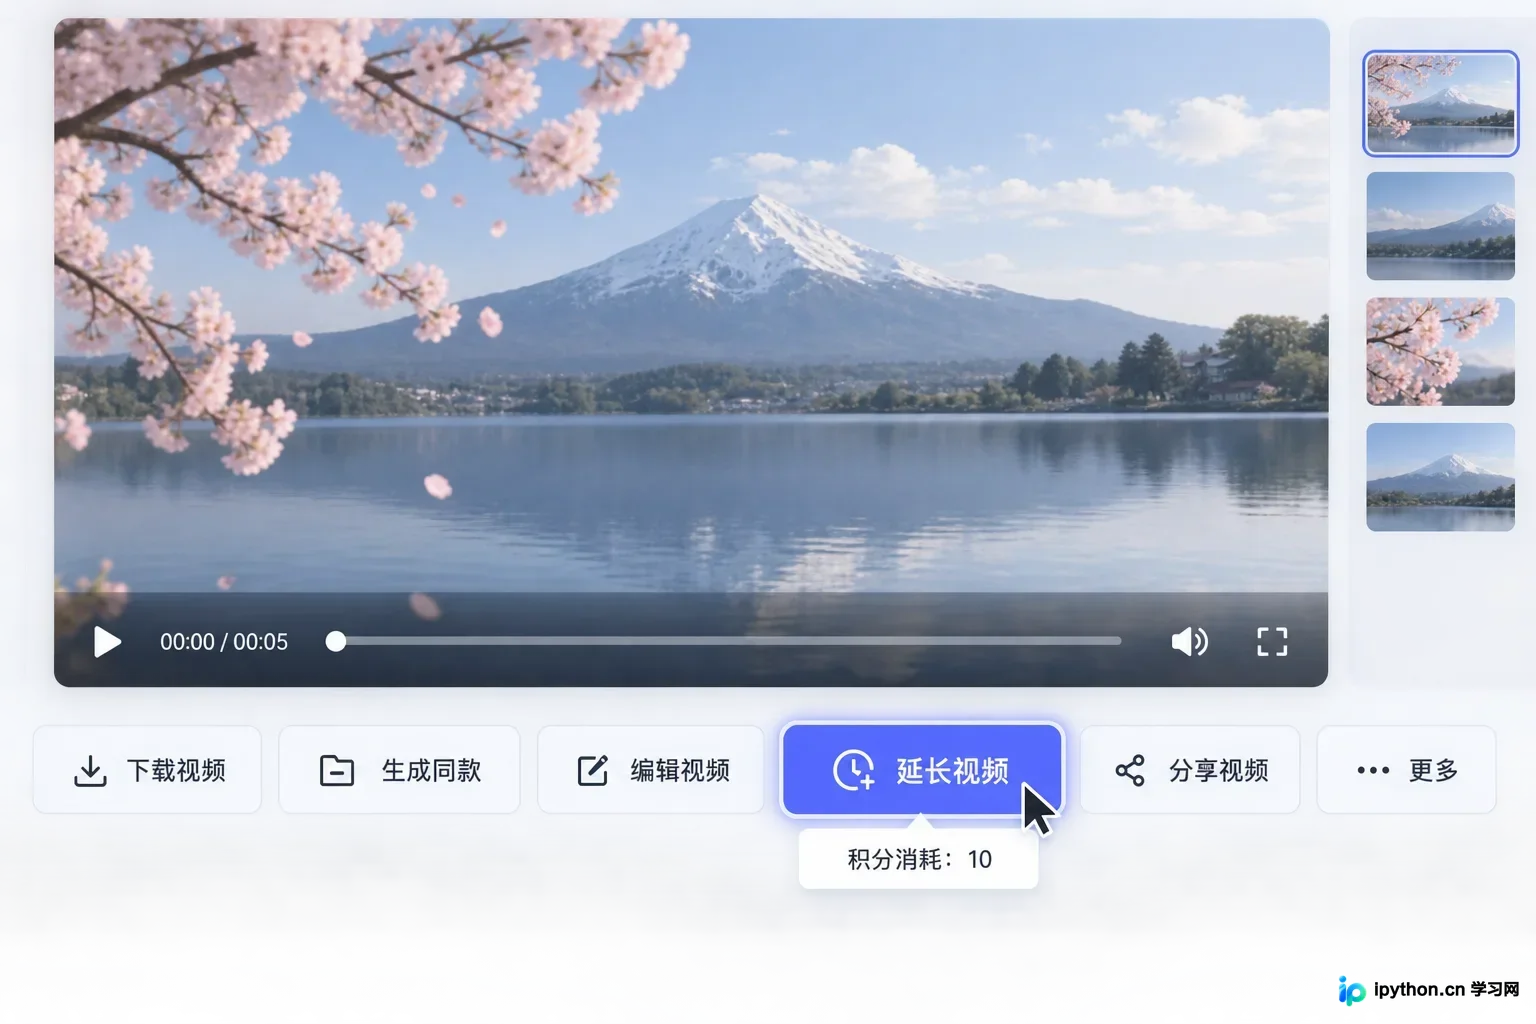The image size is (1536, 1024).
Task: Open 编辑视频 editor
Action: click(651, 770)
